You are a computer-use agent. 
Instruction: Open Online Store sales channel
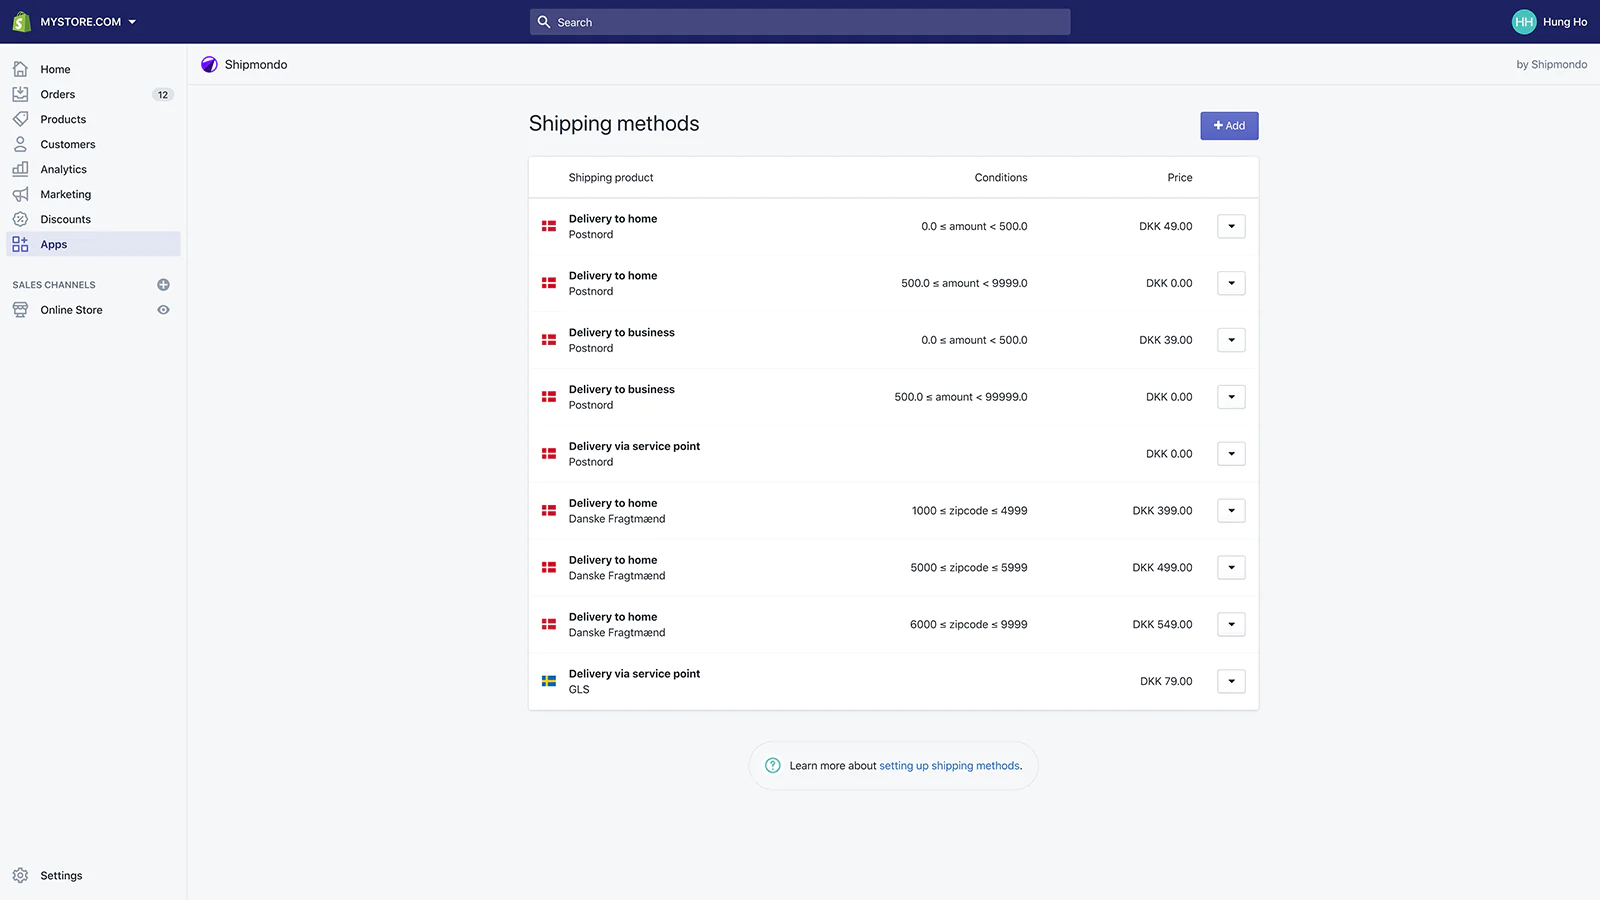tap(71, 310)
